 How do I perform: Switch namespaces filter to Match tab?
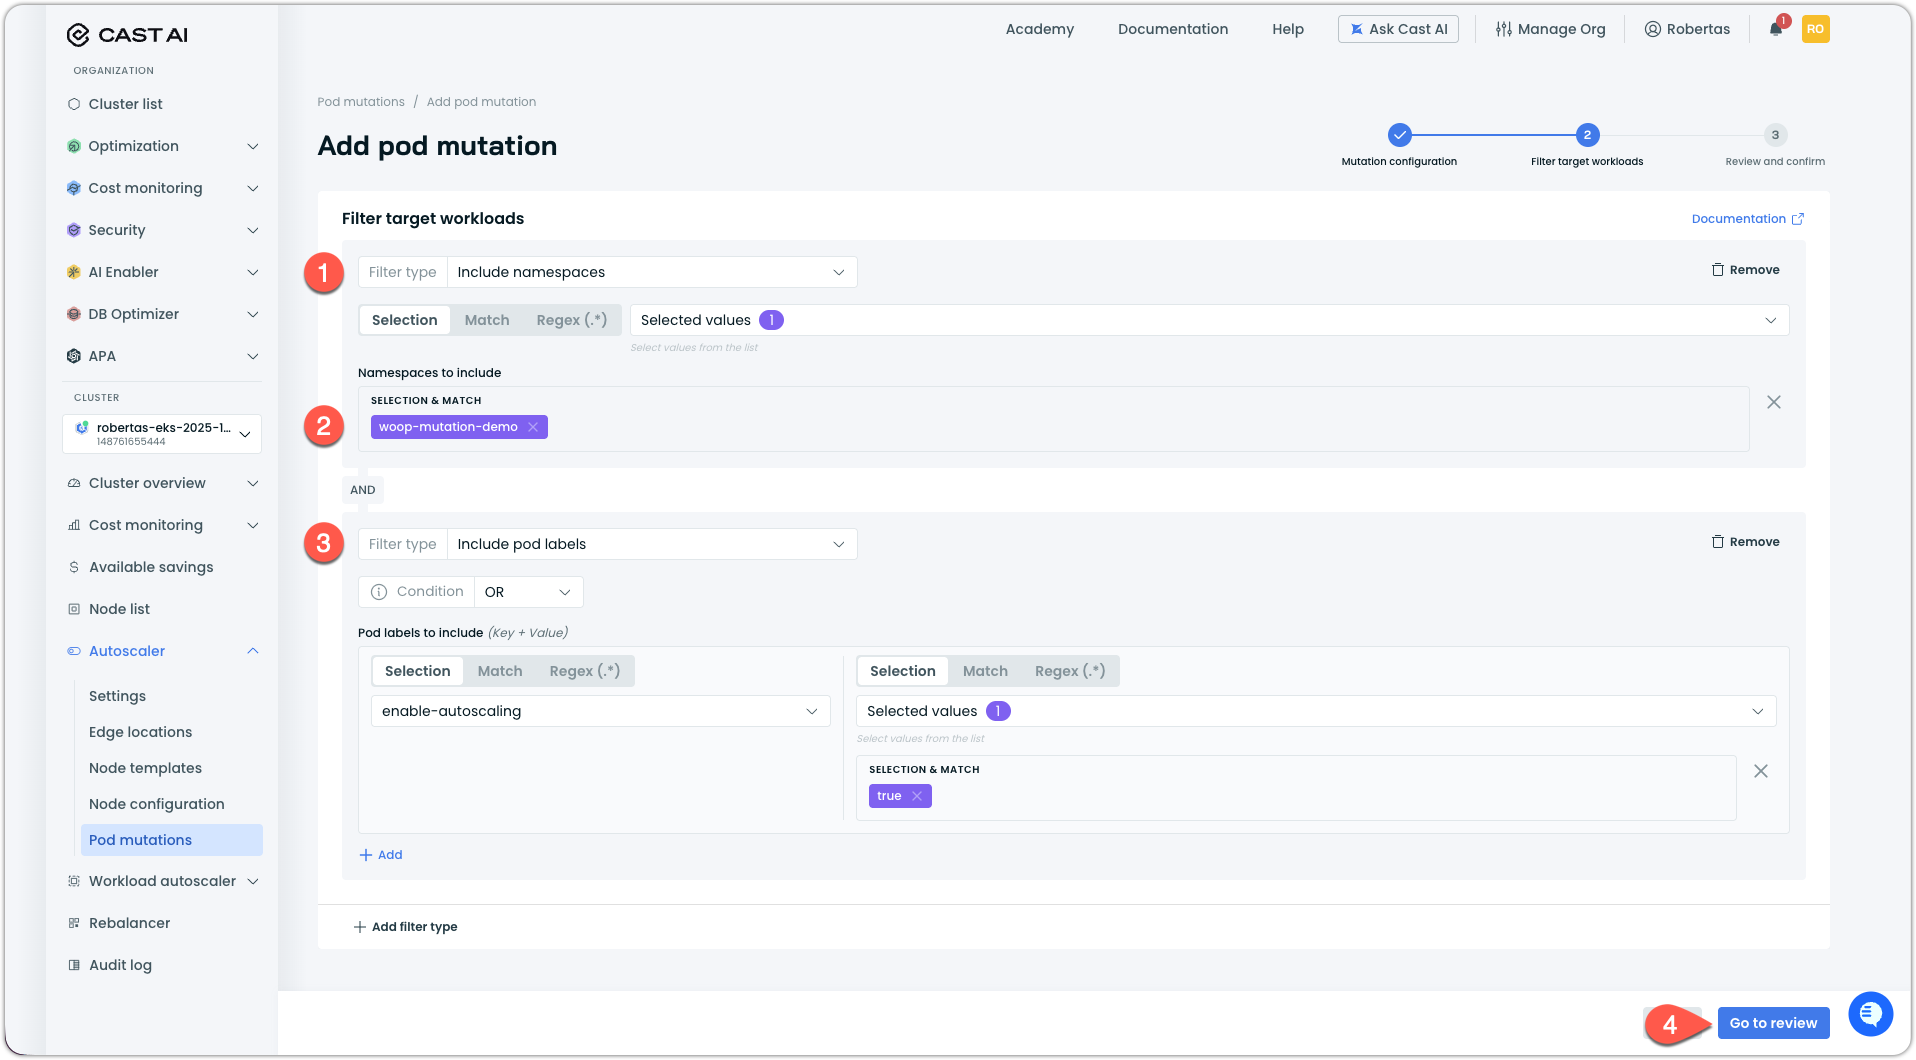(487, 320)
